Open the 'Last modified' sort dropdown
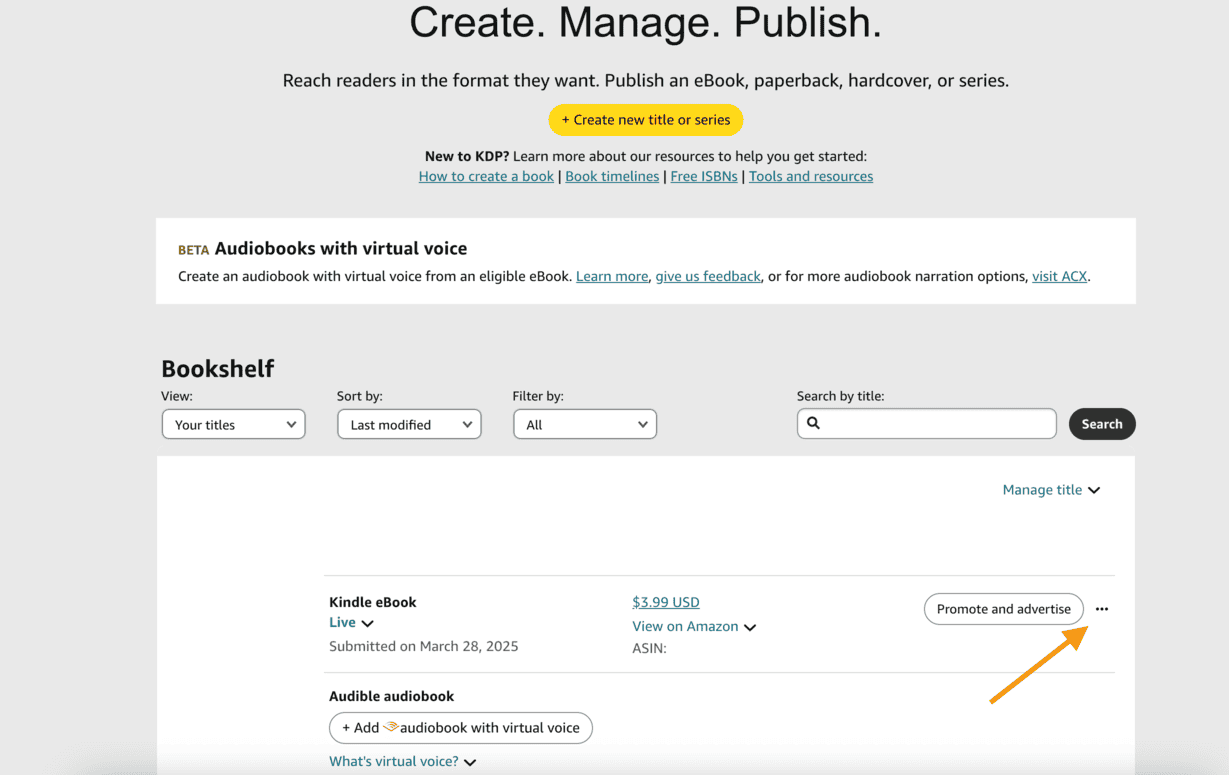 click(408, 424)
